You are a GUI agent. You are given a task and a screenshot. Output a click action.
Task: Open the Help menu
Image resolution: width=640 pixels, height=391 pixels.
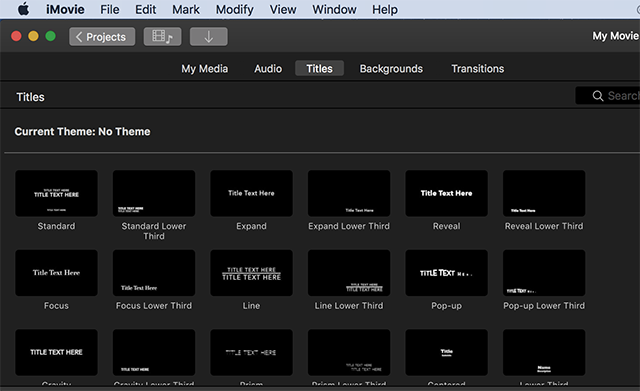tap(385, 9)
